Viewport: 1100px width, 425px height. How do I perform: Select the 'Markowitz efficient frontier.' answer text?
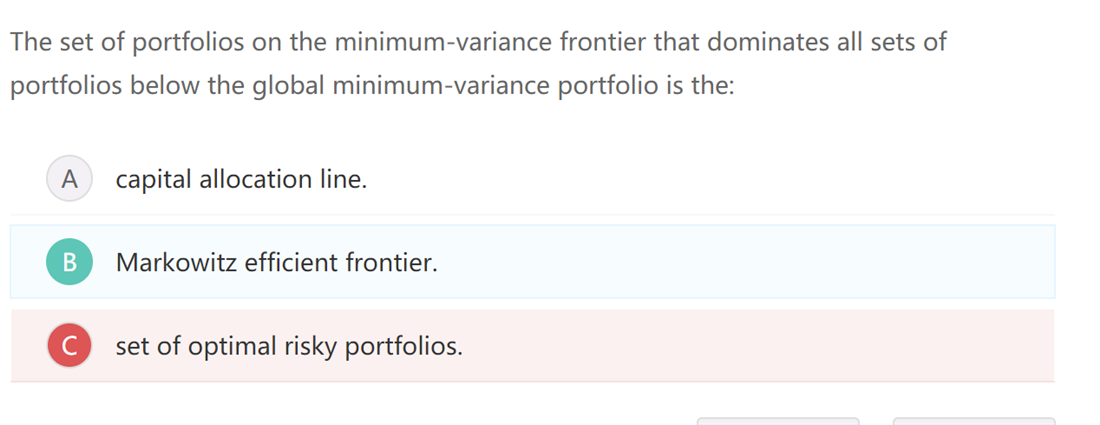(276, 263)
